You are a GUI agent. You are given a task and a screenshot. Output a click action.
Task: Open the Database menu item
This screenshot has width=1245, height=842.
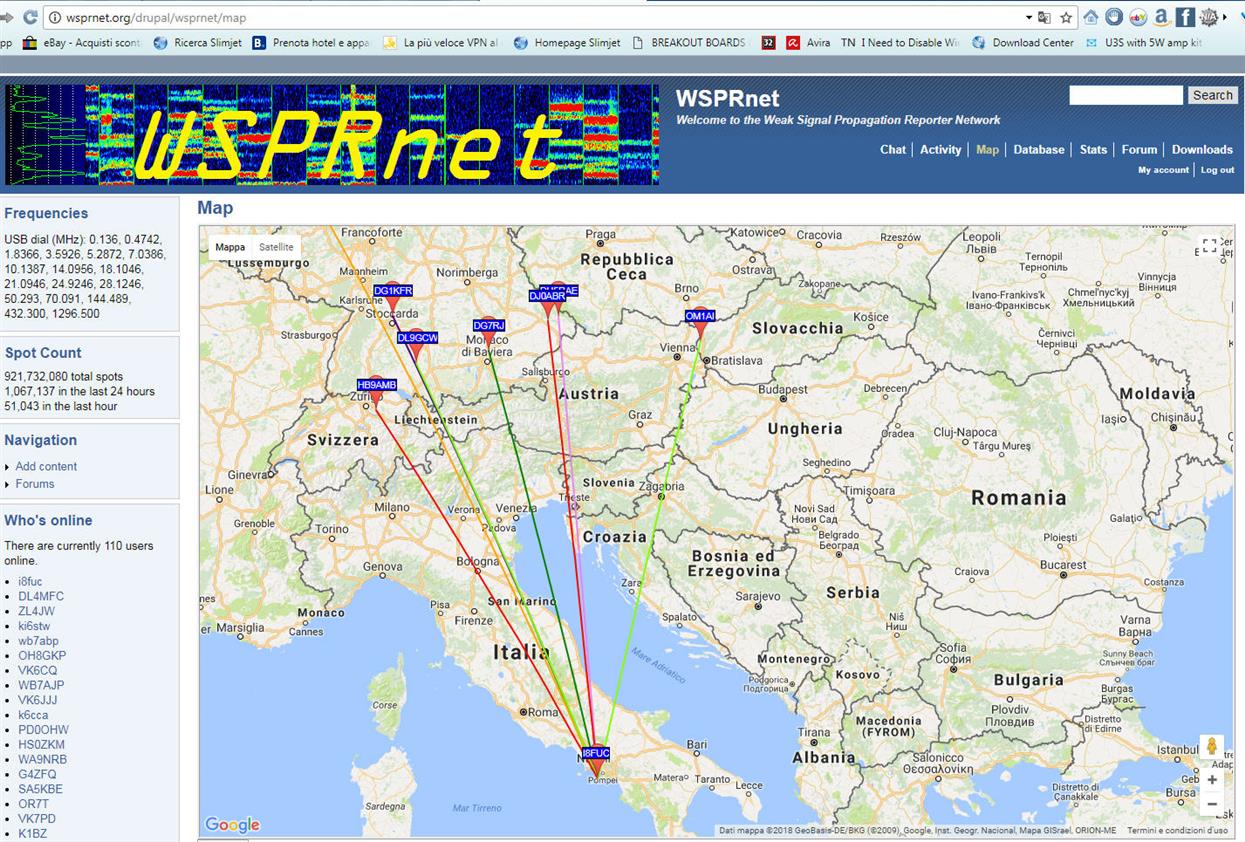pyautogui.click(x=1039, y=149)
